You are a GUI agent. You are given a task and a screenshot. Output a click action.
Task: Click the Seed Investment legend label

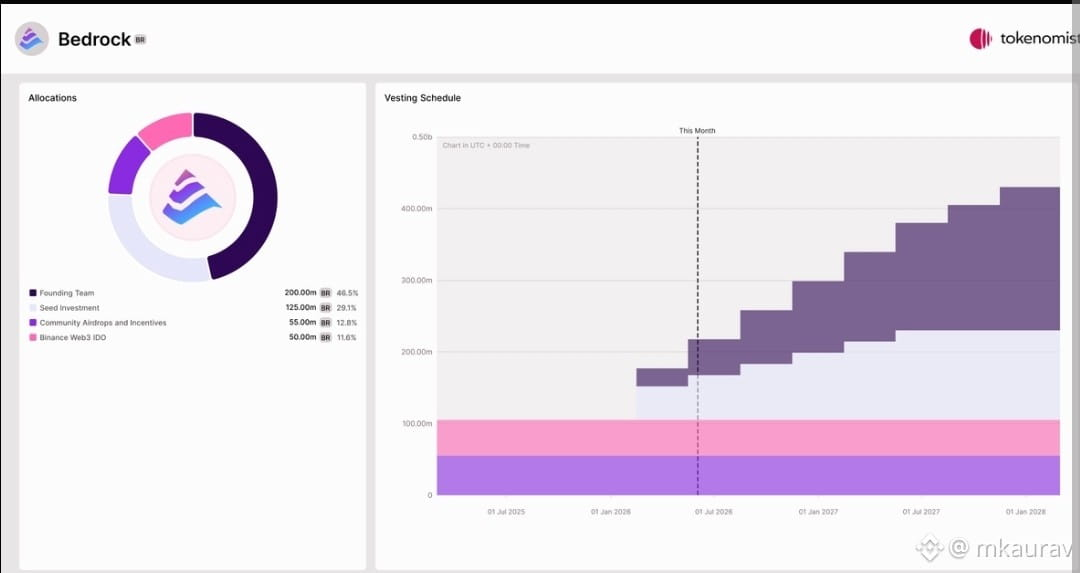70,308
